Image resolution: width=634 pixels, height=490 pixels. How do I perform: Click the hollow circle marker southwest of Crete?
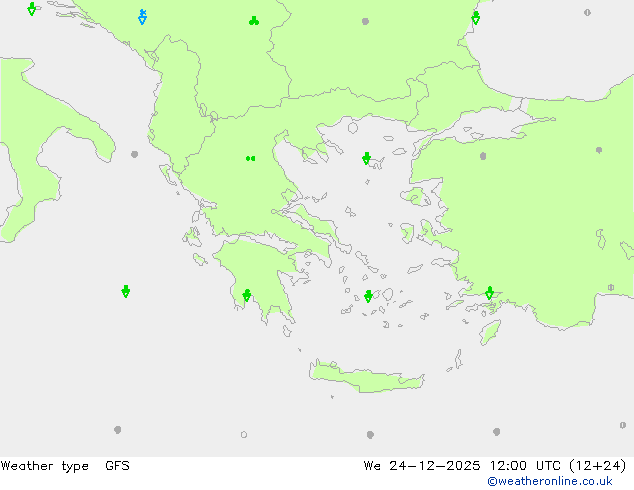click(x=244, y=435)
